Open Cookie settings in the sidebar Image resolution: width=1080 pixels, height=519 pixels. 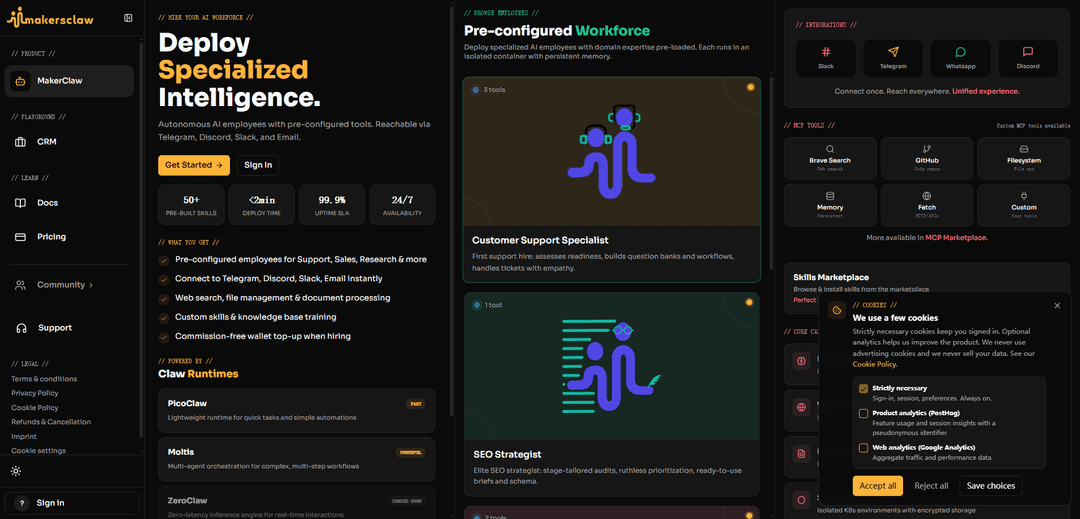tap(39, 451)
